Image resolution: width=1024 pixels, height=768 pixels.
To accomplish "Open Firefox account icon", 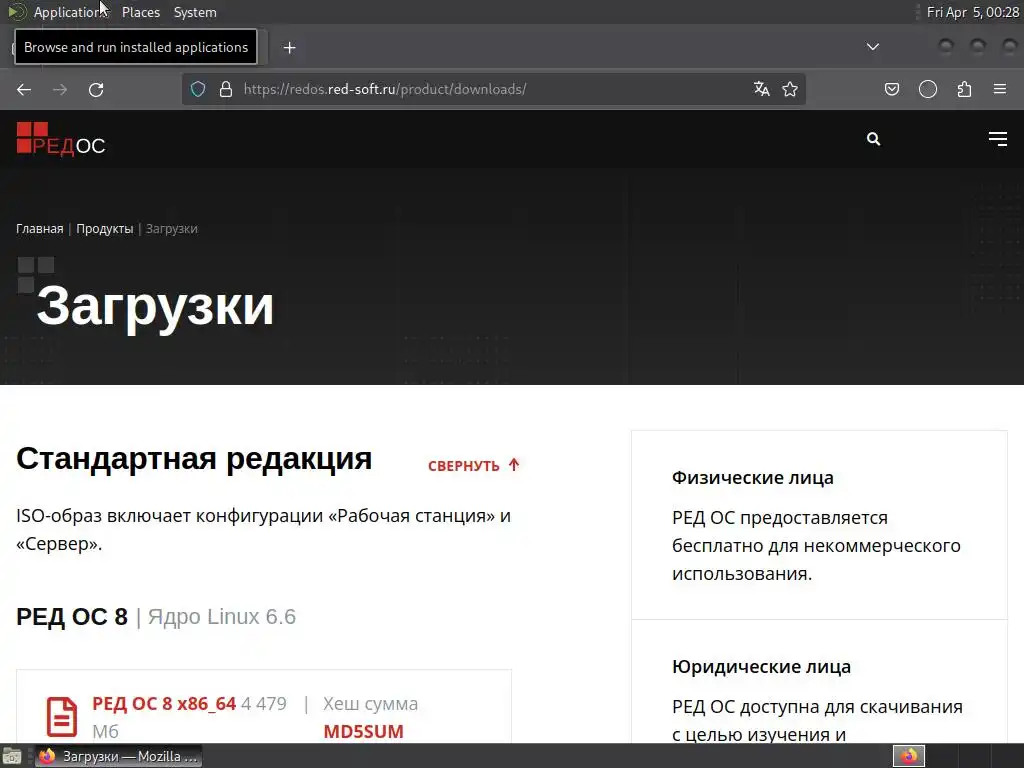I will coord(928,89).
